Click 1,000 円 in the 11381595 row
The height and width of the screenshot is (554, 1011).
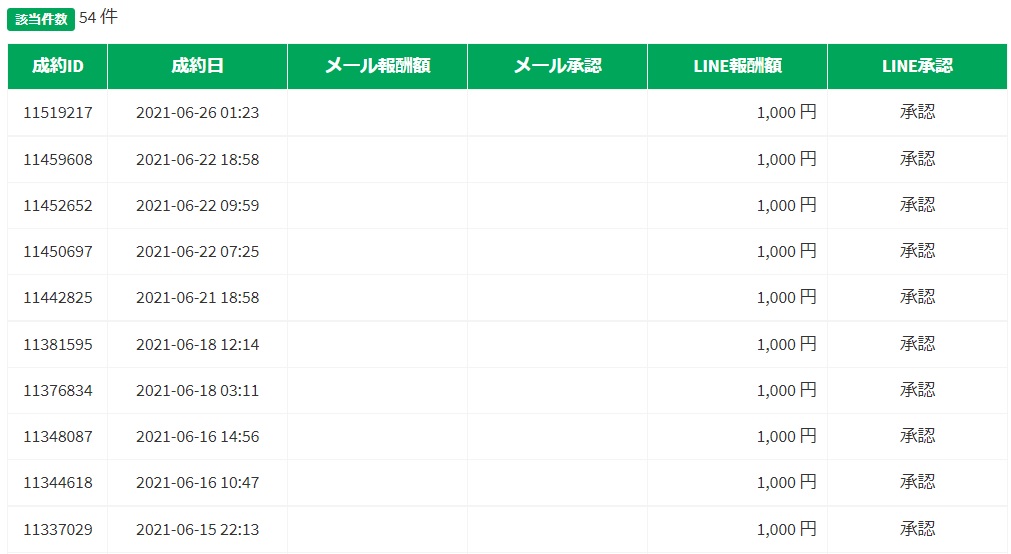point(786,344)
